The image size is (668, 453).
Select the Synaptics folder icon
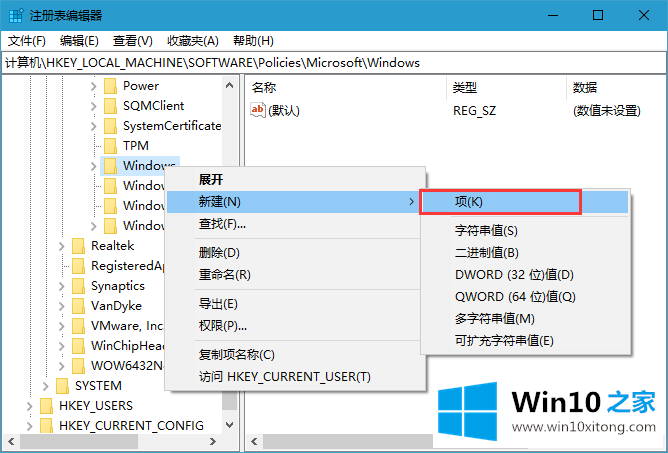point(79,286)
